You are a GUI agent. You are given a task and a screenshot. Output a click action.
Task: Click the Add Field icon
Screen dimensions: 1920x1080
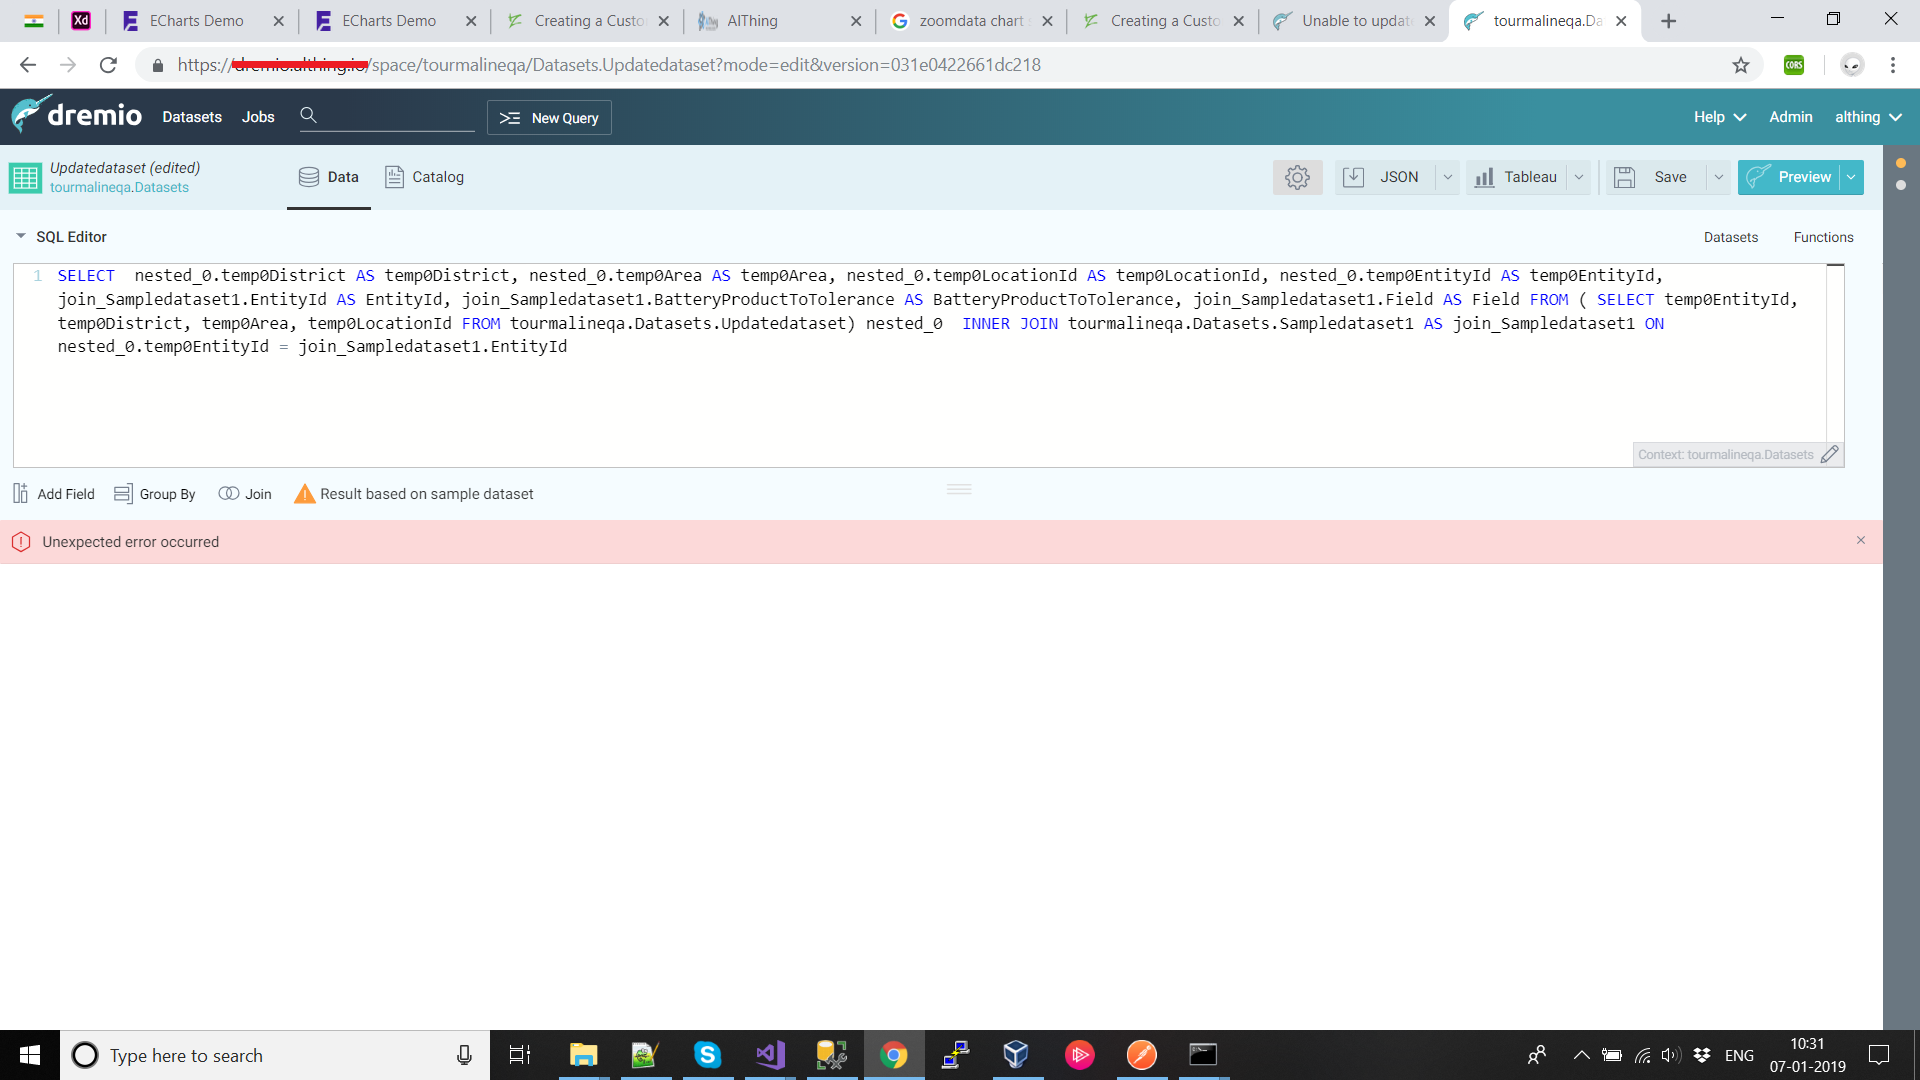point(21,494)
